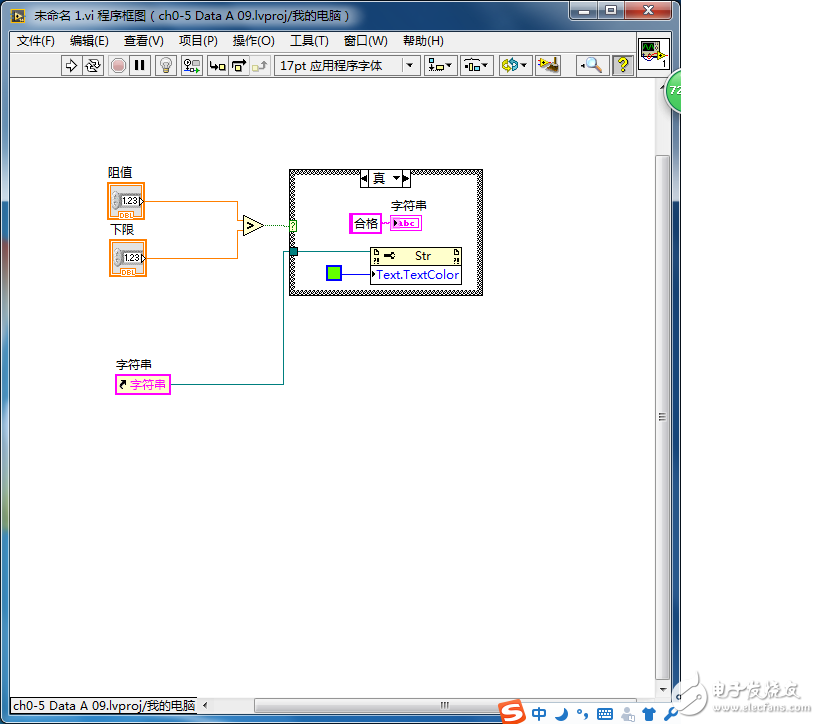819x724 pixels.
Task: Select the Greater Than comparison node
Action: coord(253,226)
